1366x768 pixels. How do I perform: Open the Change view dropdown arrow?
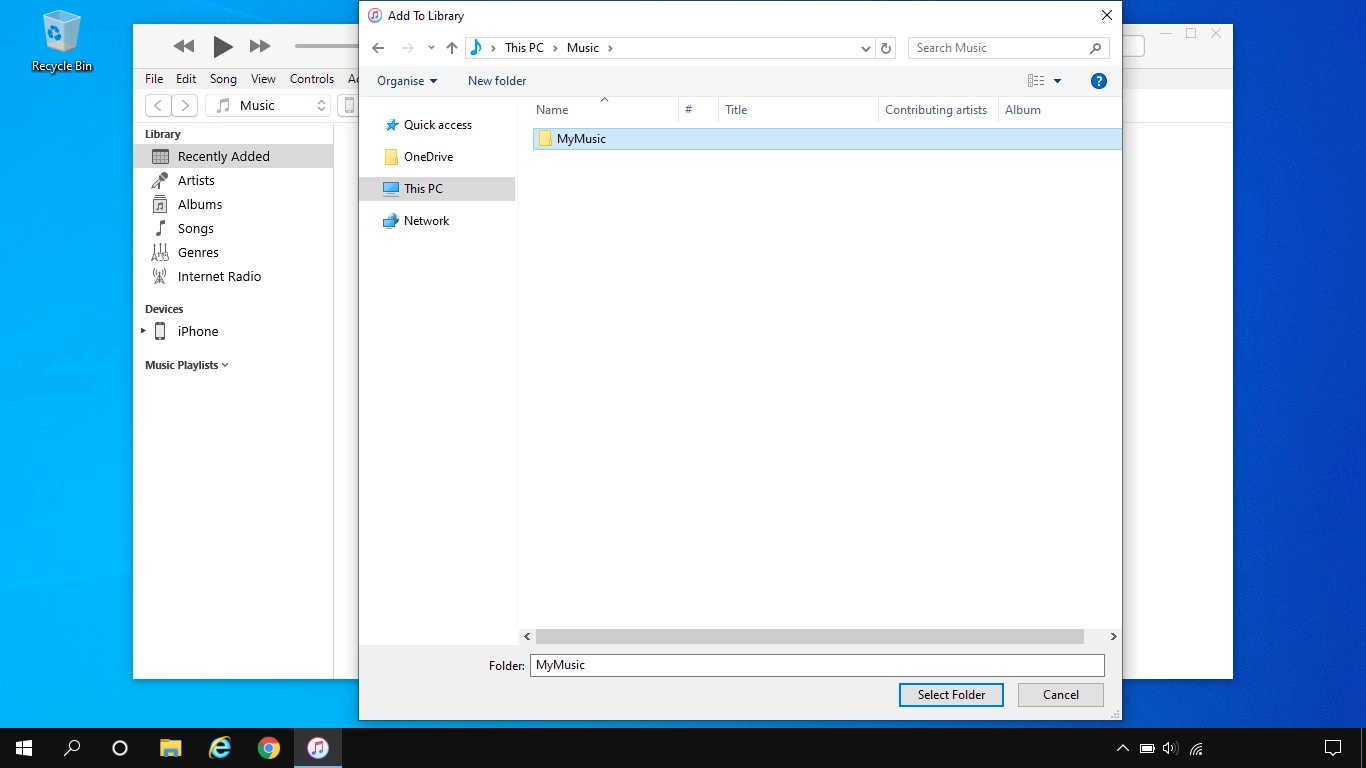tap(1057, 80)
